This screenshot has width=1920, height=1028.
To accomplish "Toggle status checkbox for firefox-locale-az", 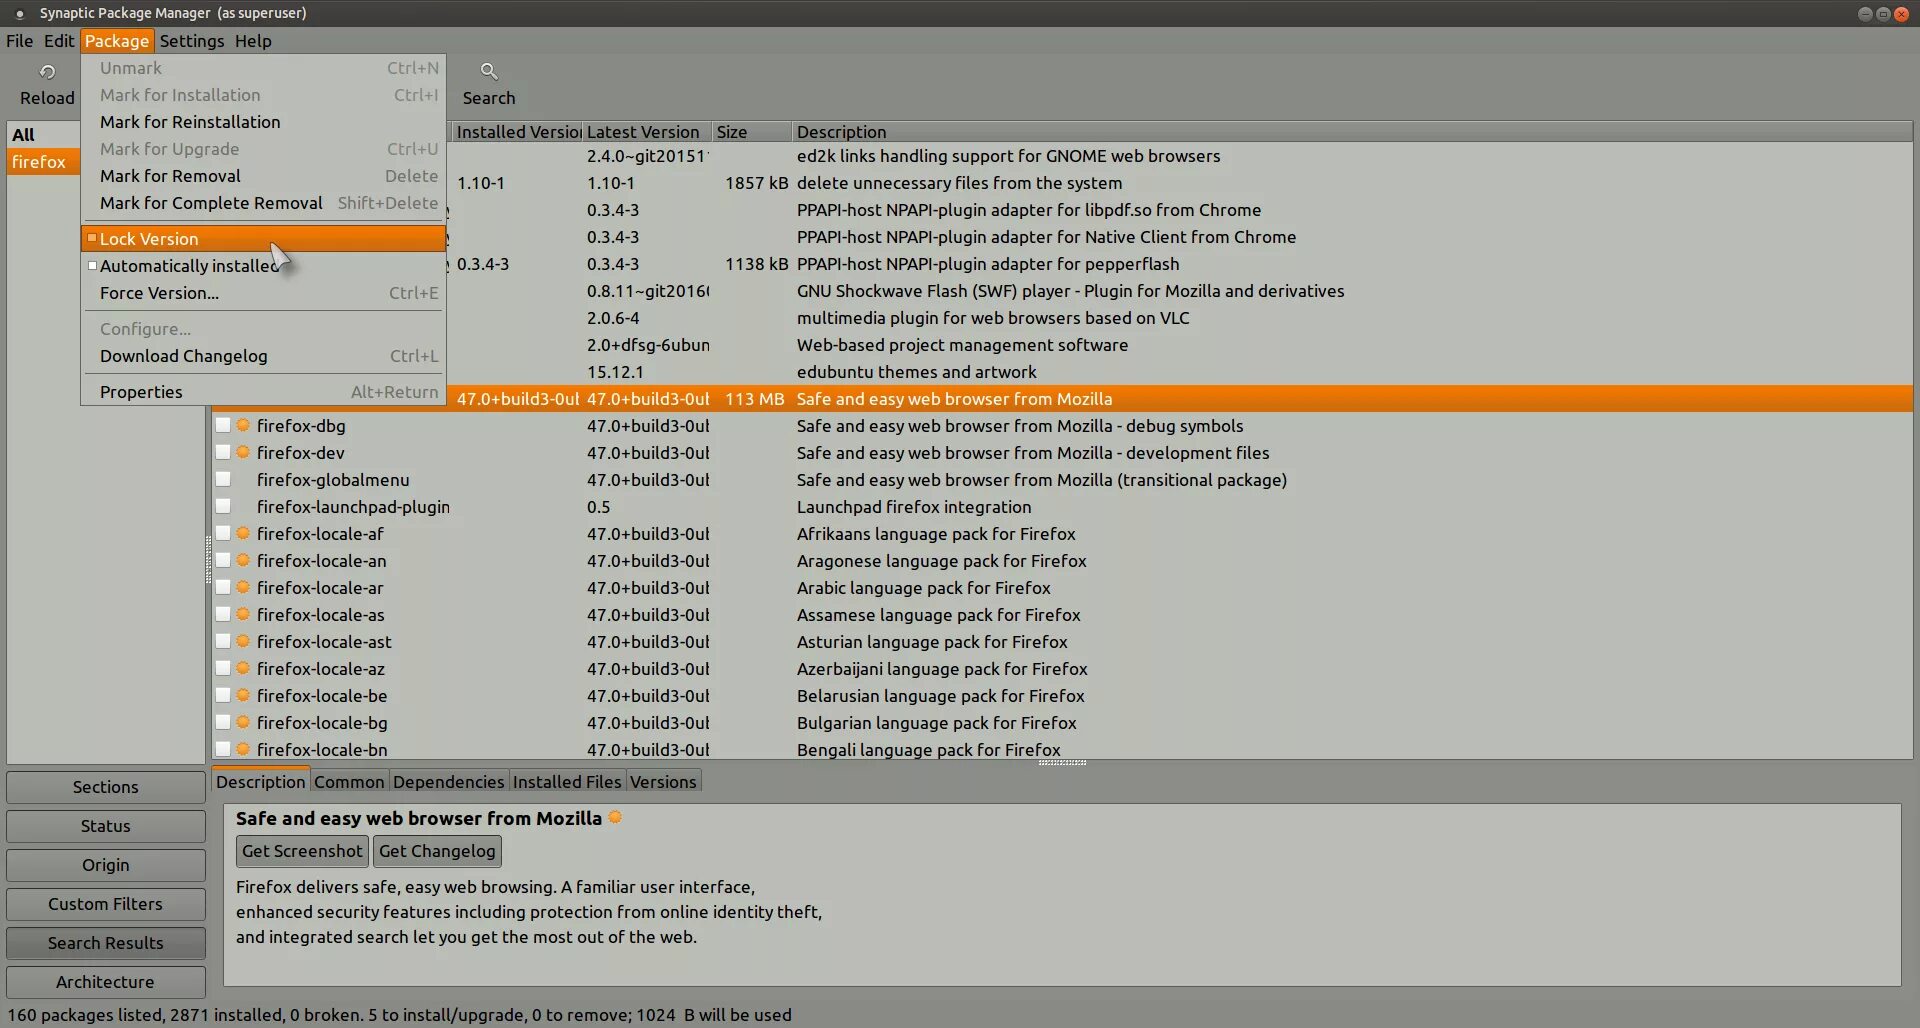I will pyautogui.click(x=223, y=668).
